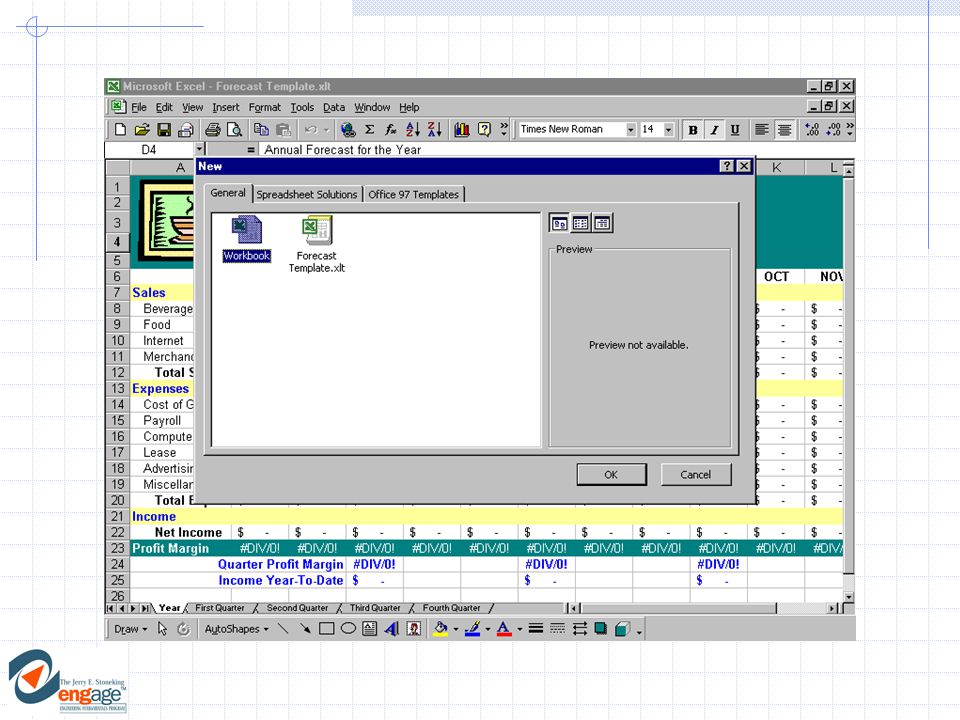Select the Arrow drawing tool
The image size is (960, 720).
point(305,629)
